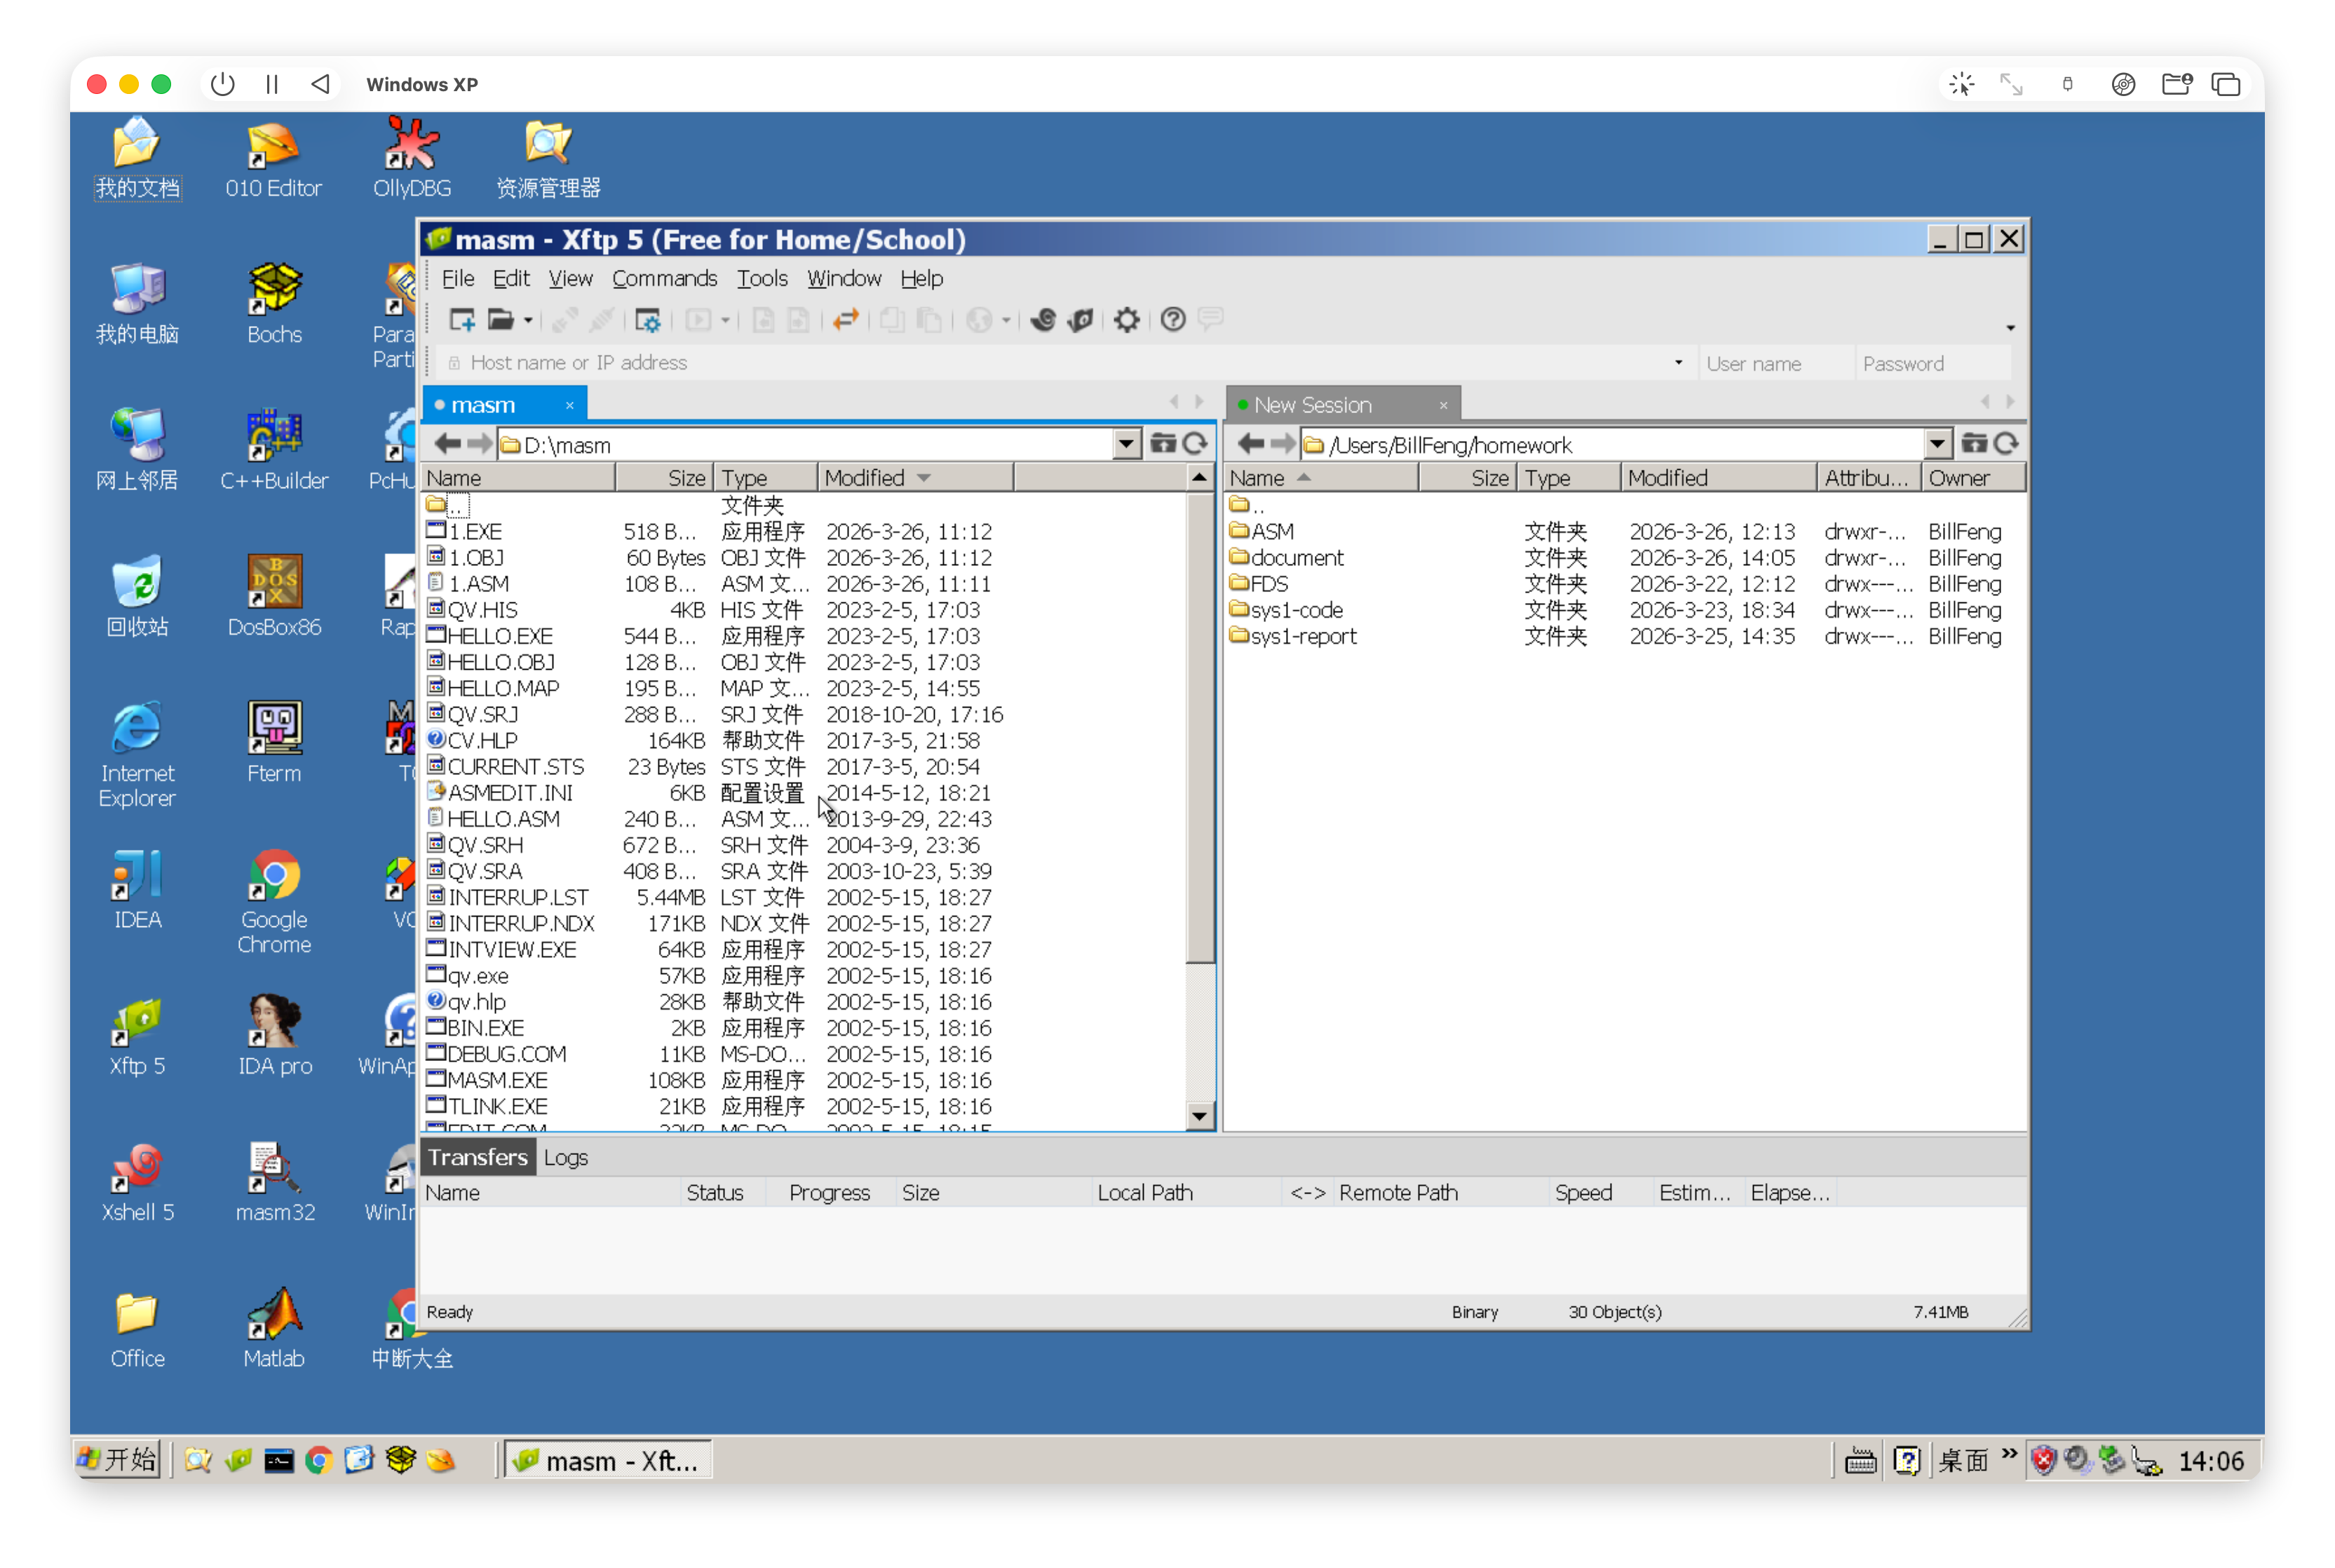The height and width of the screenshot is (1568, 2335).
Task: Switch to the Transfers tab
Action: click(478, 1157)
